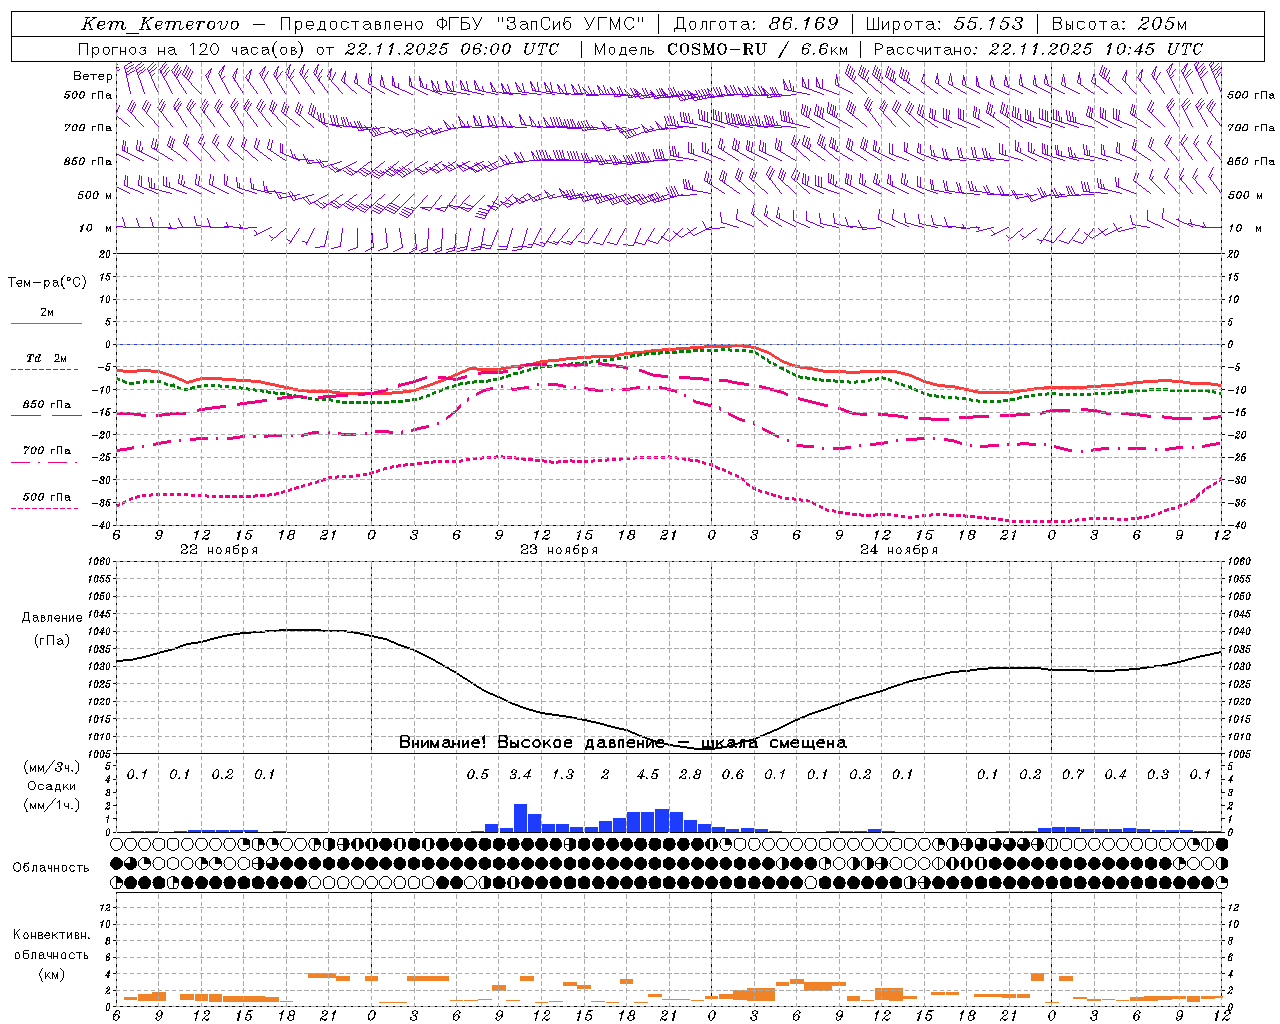This screenshot has height=1024, width=1280.
Task: Click the warning "Внимание! Высокое давление" text
Action: click(x=531, y=742)
